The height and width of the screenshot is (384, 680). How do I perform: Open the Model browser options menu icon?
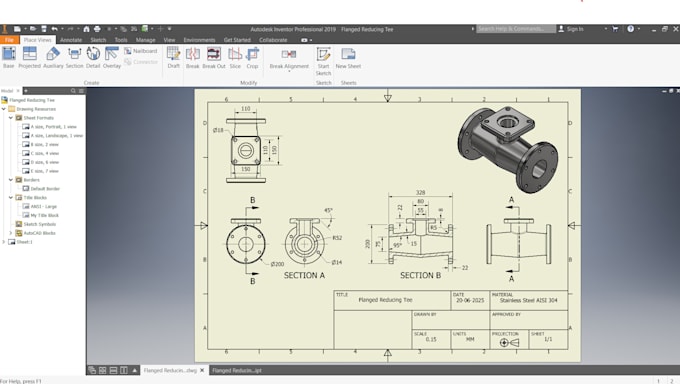point(81,91)
